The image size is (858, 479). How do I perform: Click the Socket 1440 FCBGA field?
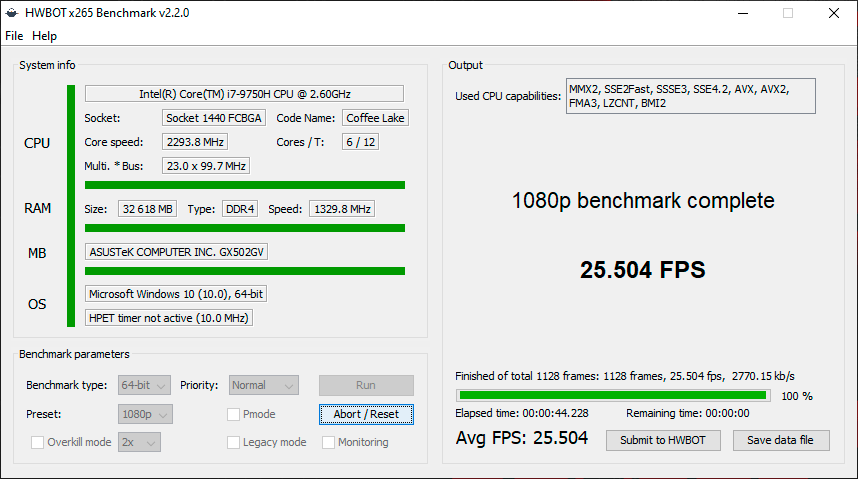[x=214, y=118]
